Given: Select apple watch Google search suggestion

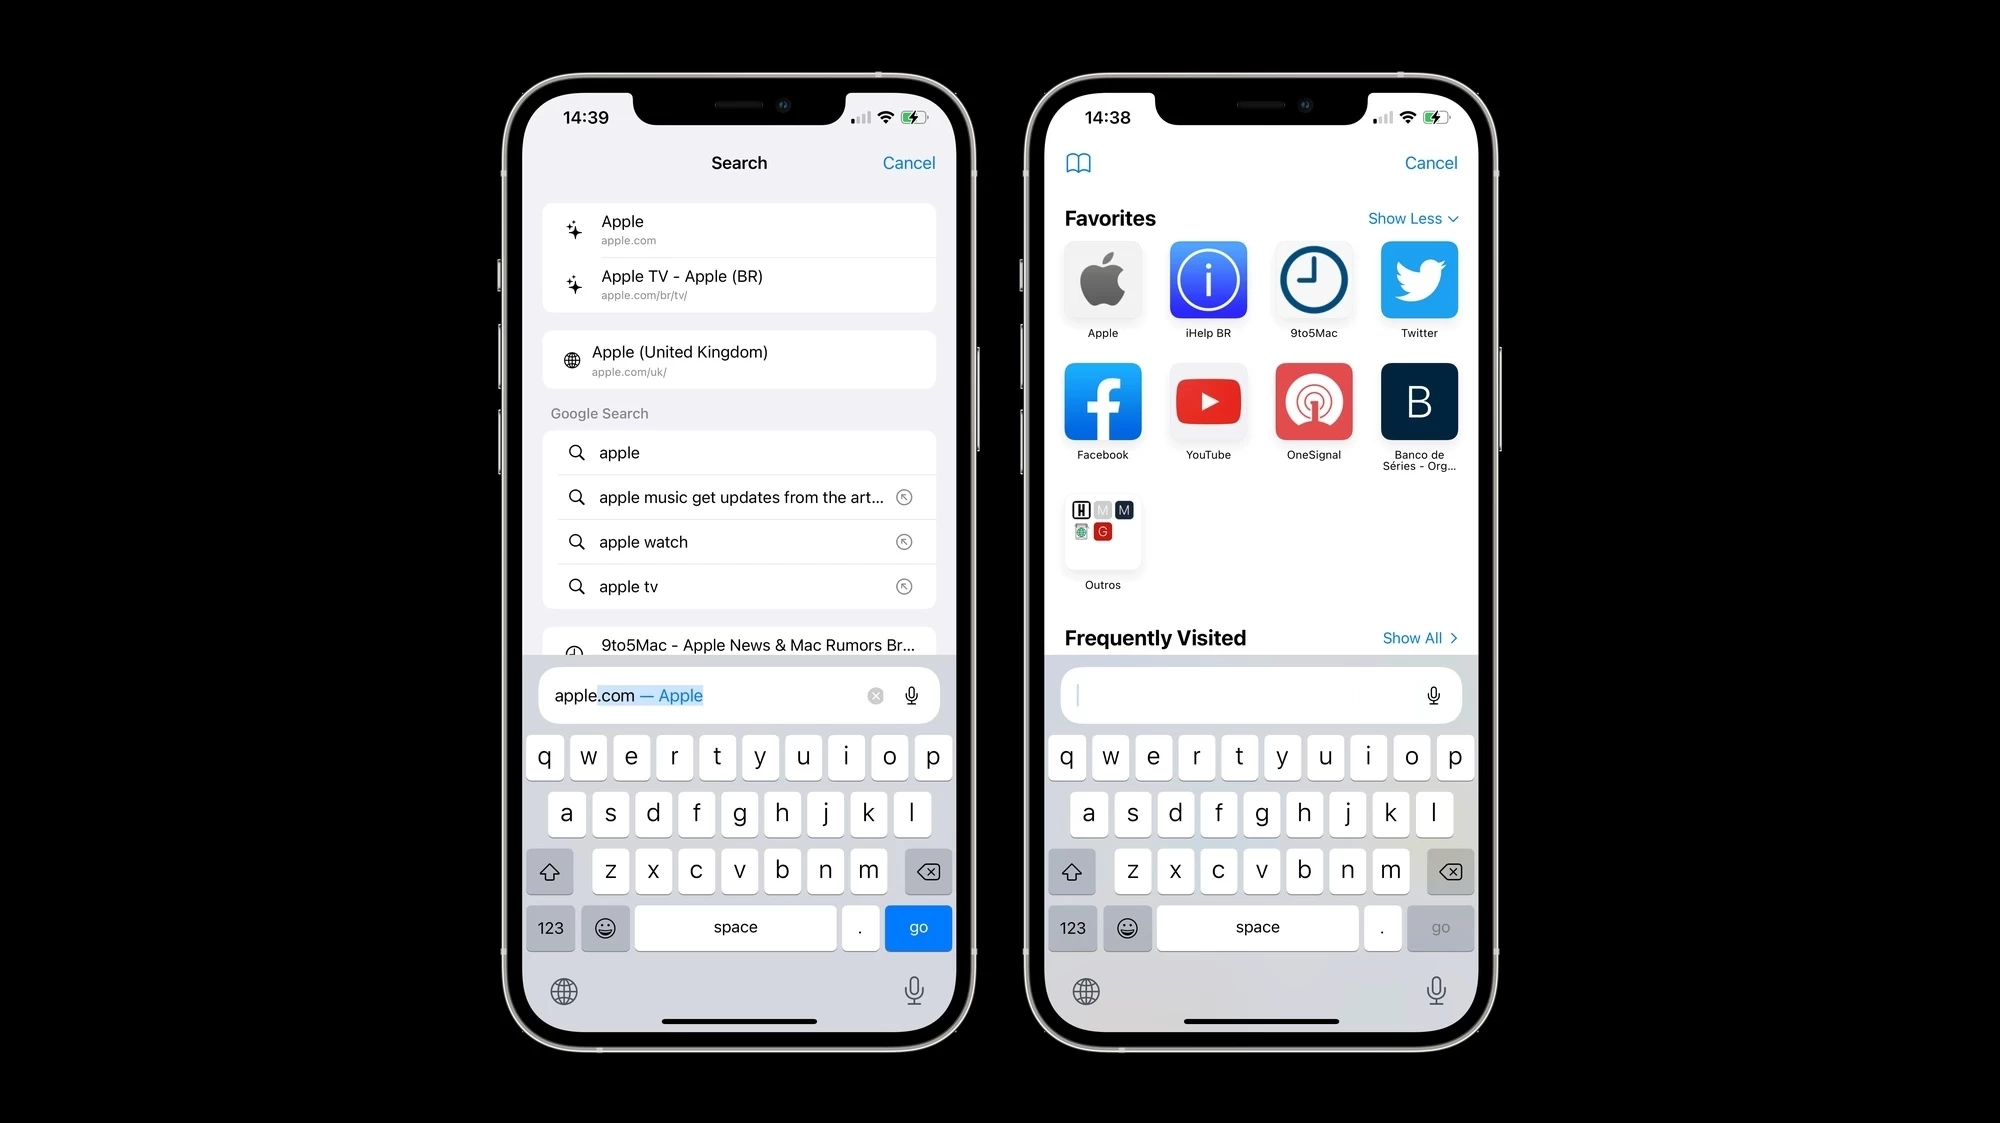Looking at the screenshot, I should pyautogui.click(x=739, y=541).
